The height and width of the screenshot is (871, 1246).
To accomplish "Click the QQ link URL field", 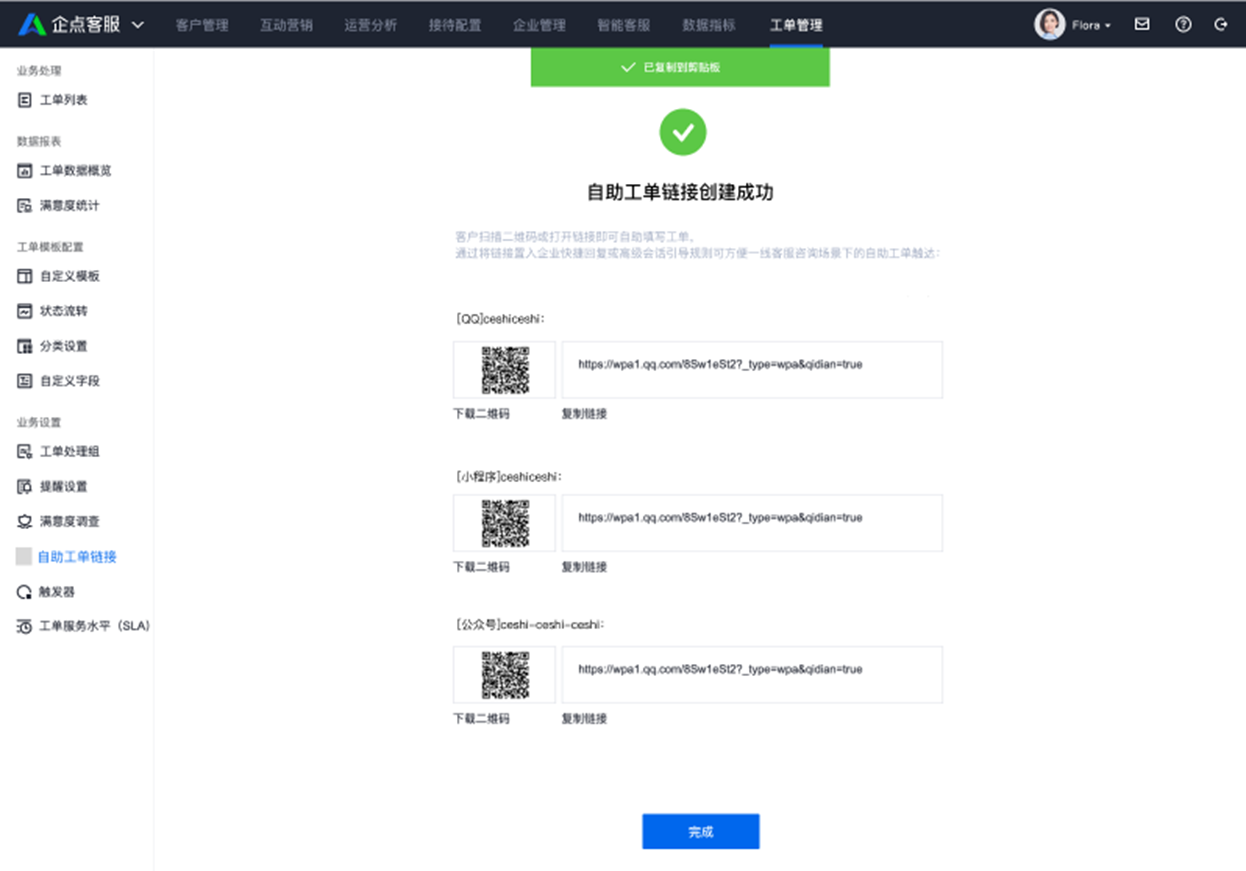I will pyautogui.click(x=752, y=370).
